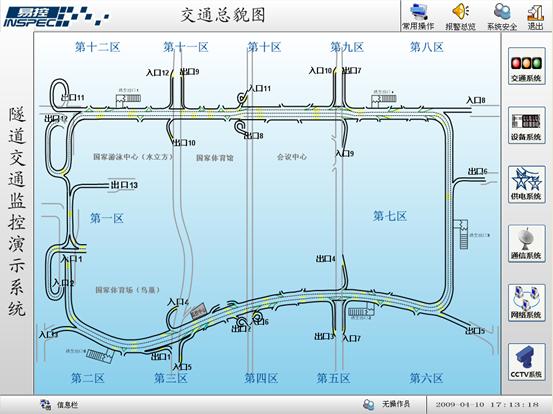Select the 第一区 zone label
The height and width of the screenshot is (414, 553).
click(107, 218)
